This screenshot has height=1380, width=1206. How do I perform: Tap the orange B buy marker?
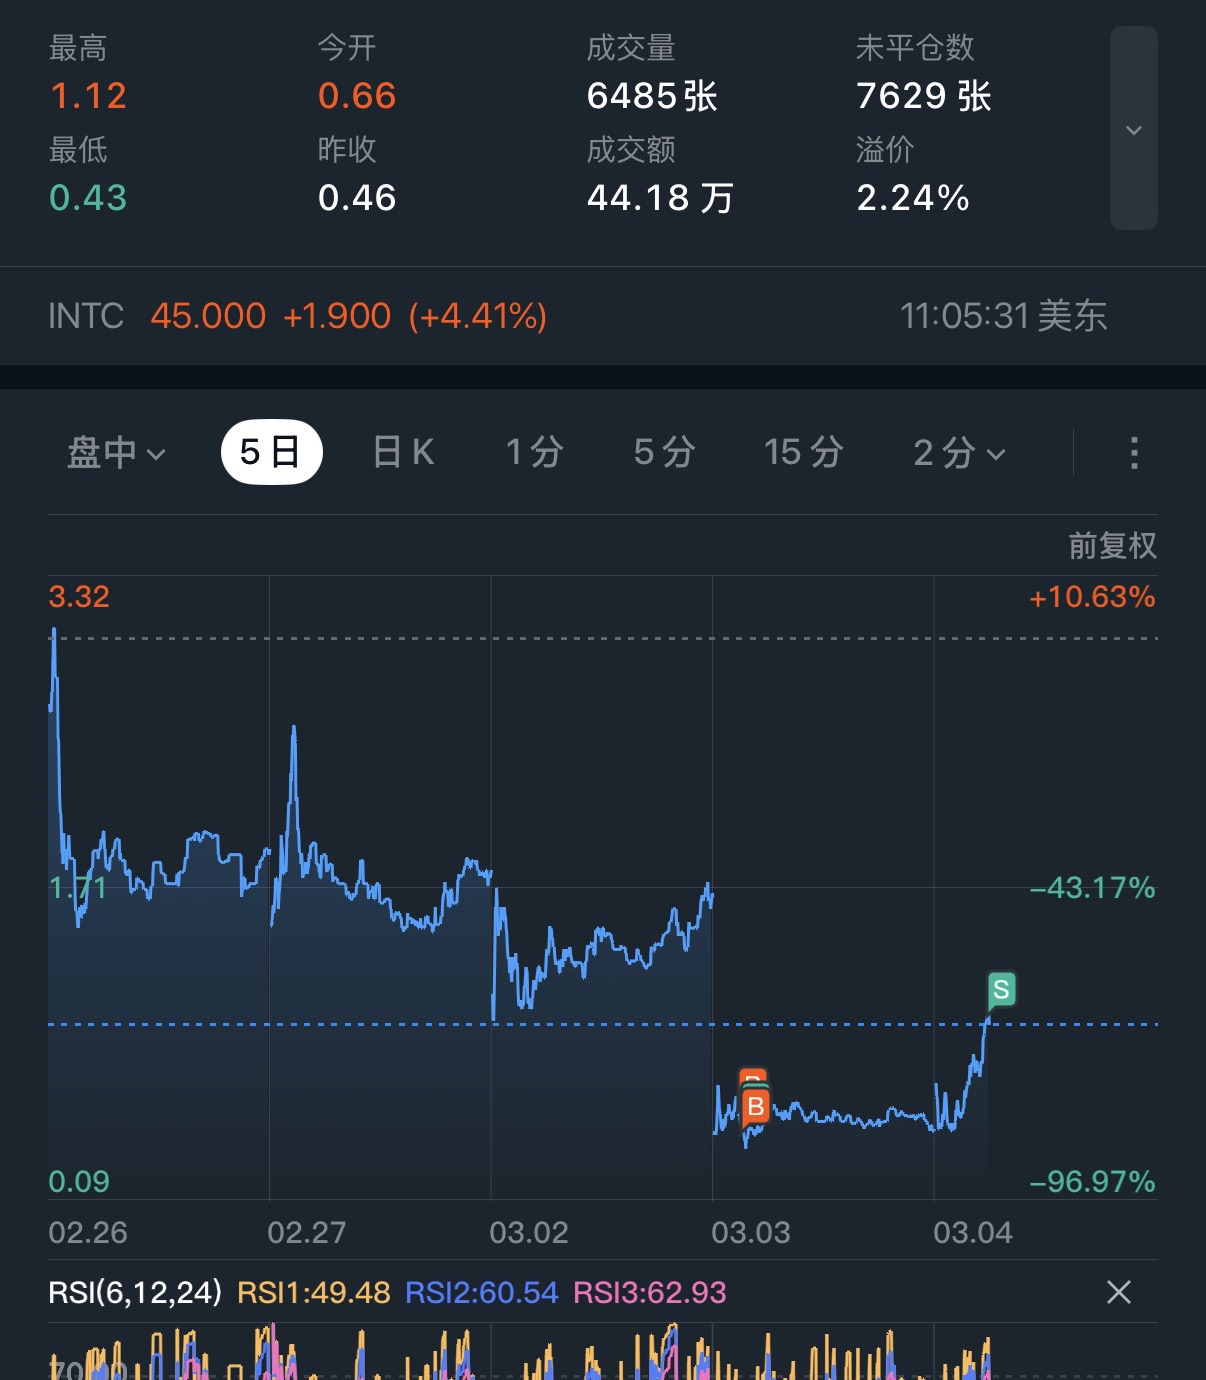point(756,1107)
